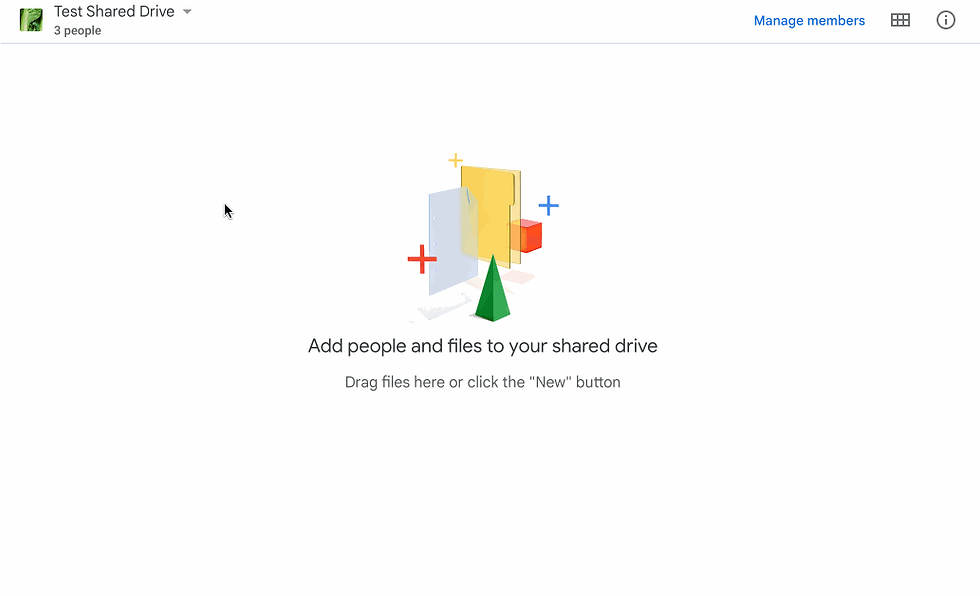This screenshot has height=596, width=980.
Task: Switch to grid layout view
Action: coord(900,20)
